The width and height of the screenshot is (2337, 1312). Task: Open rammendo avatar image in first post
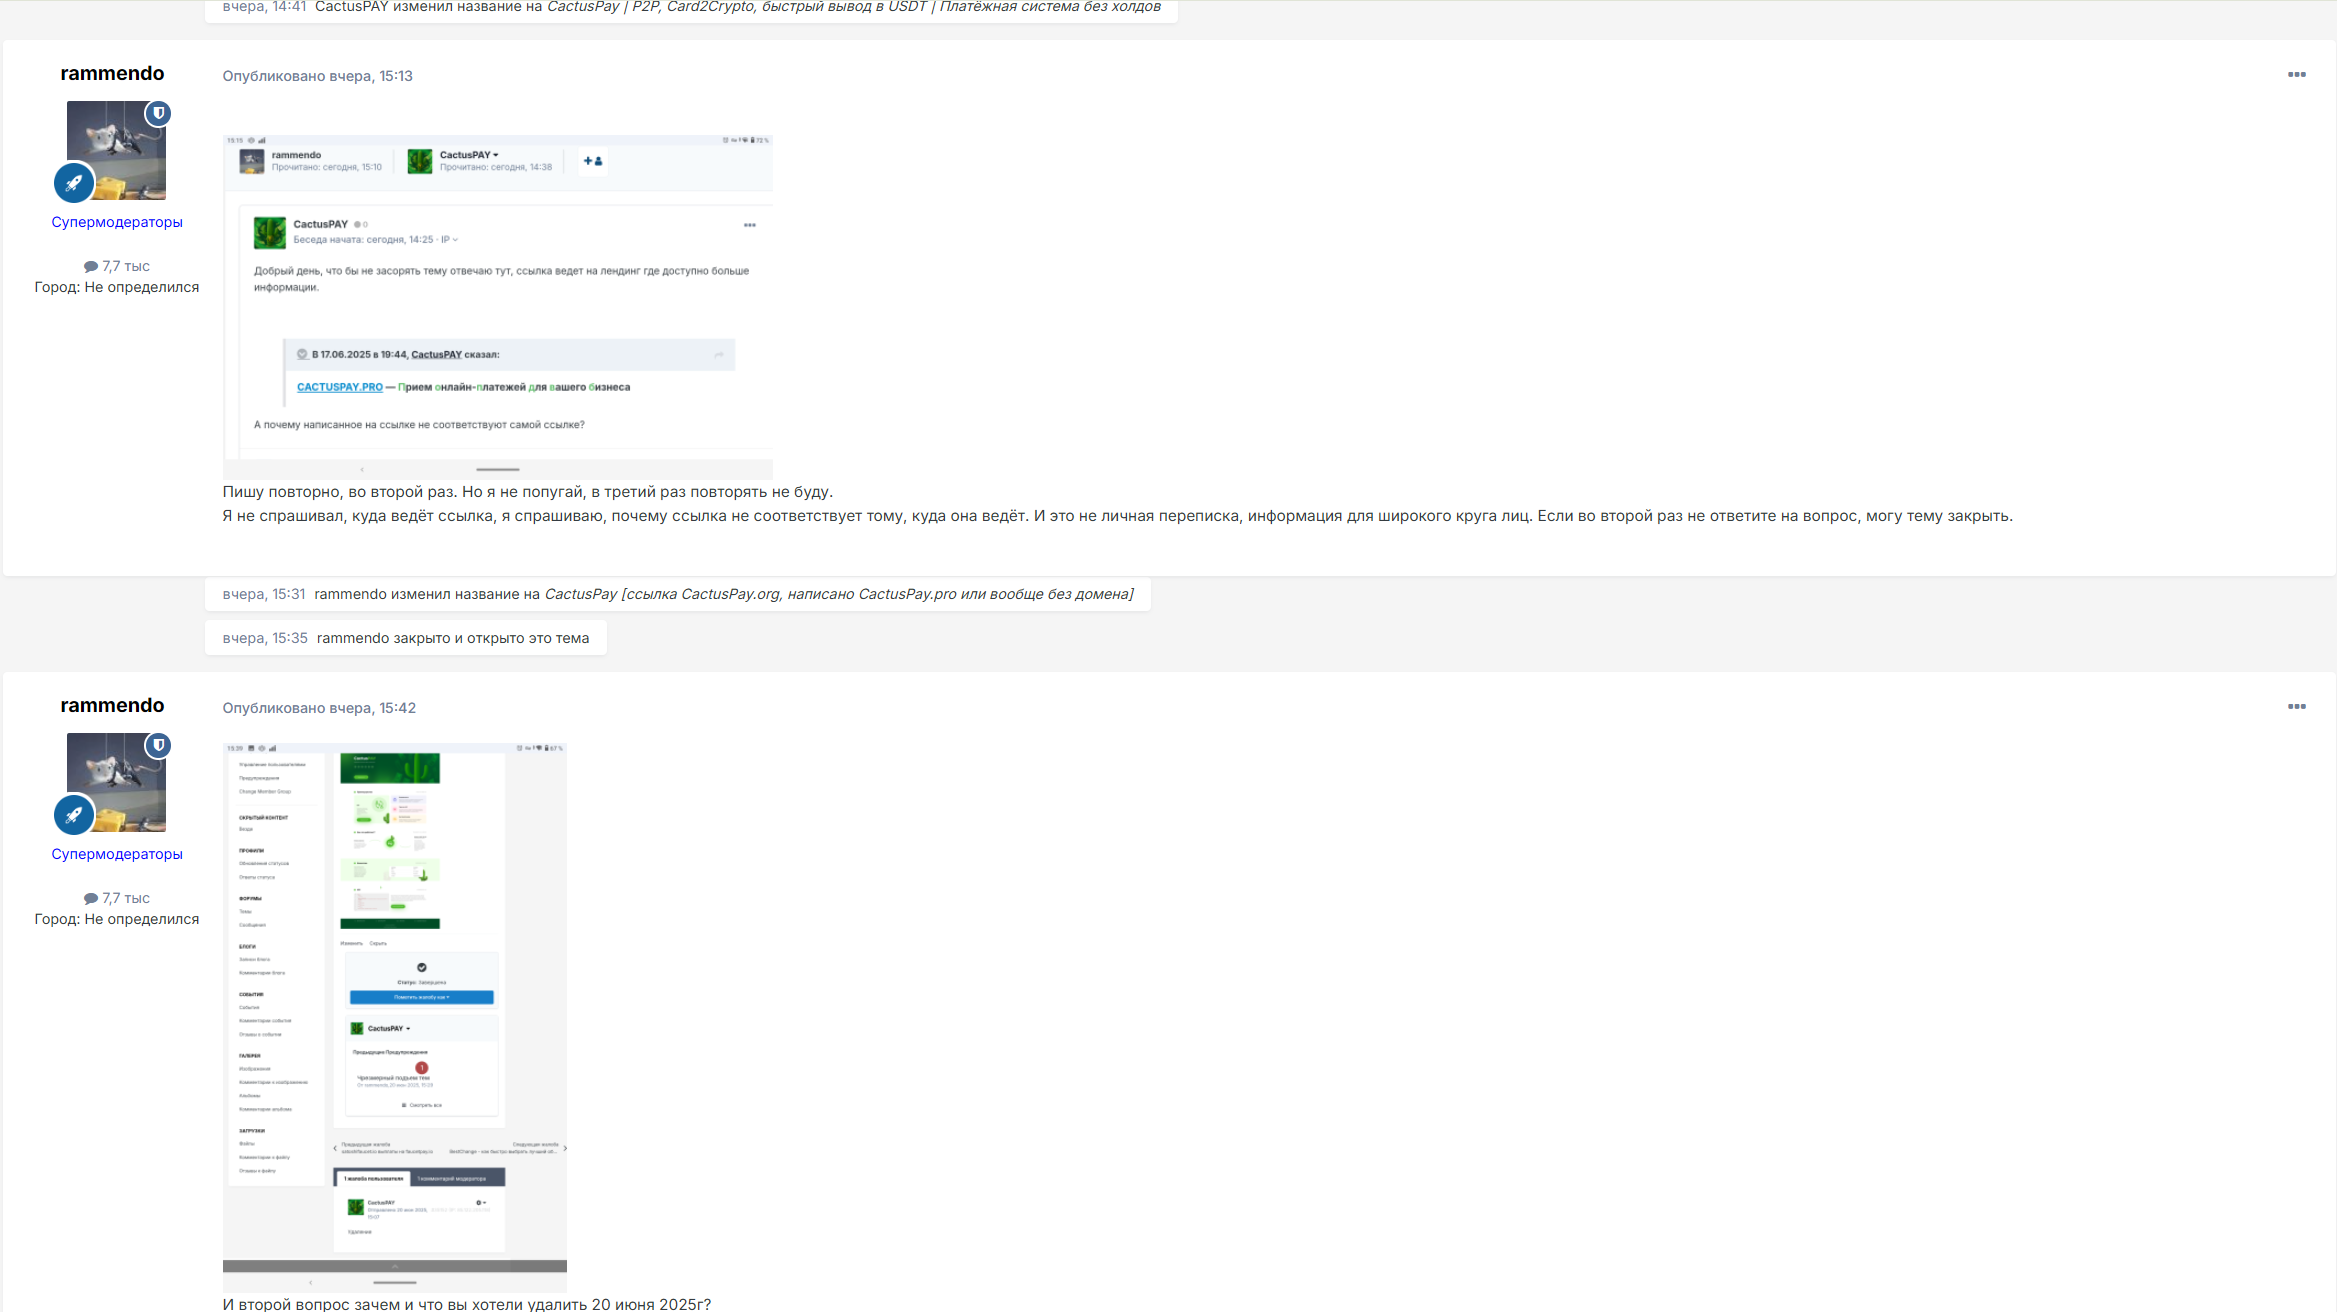116,150
